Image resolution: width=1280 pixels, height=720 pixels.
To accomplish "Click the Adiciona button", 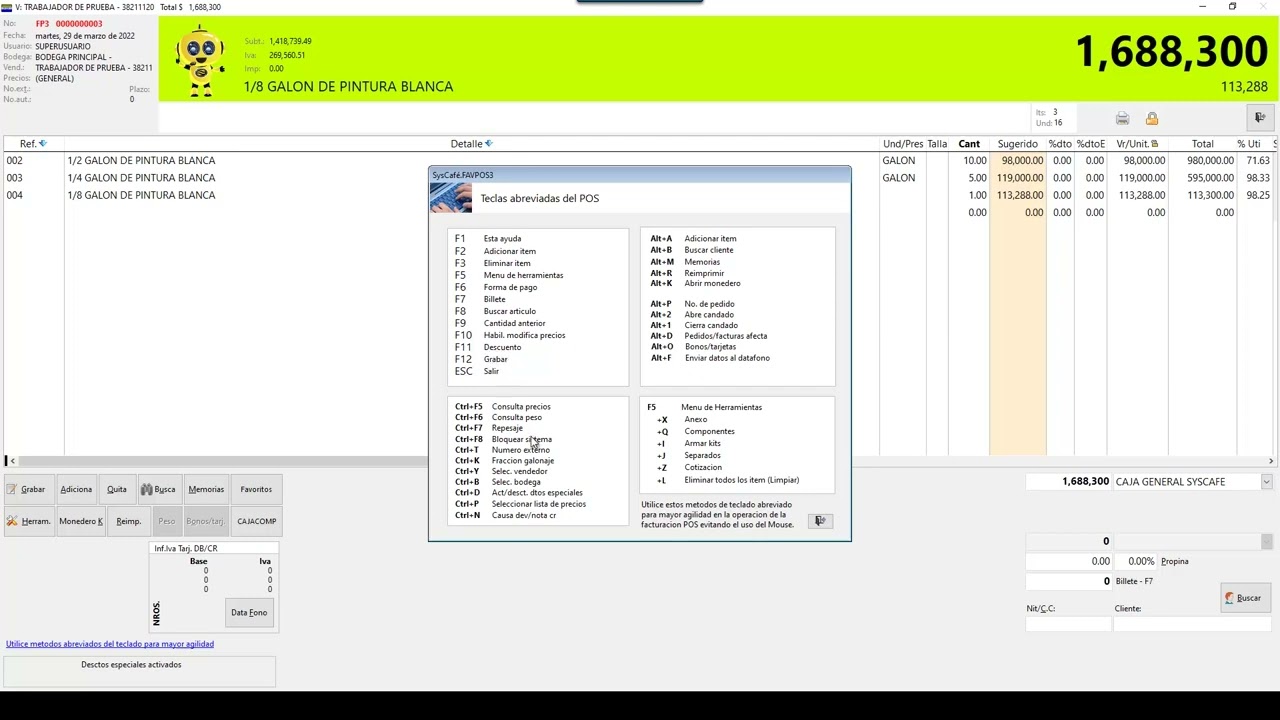I will click(x=76, y=489).
